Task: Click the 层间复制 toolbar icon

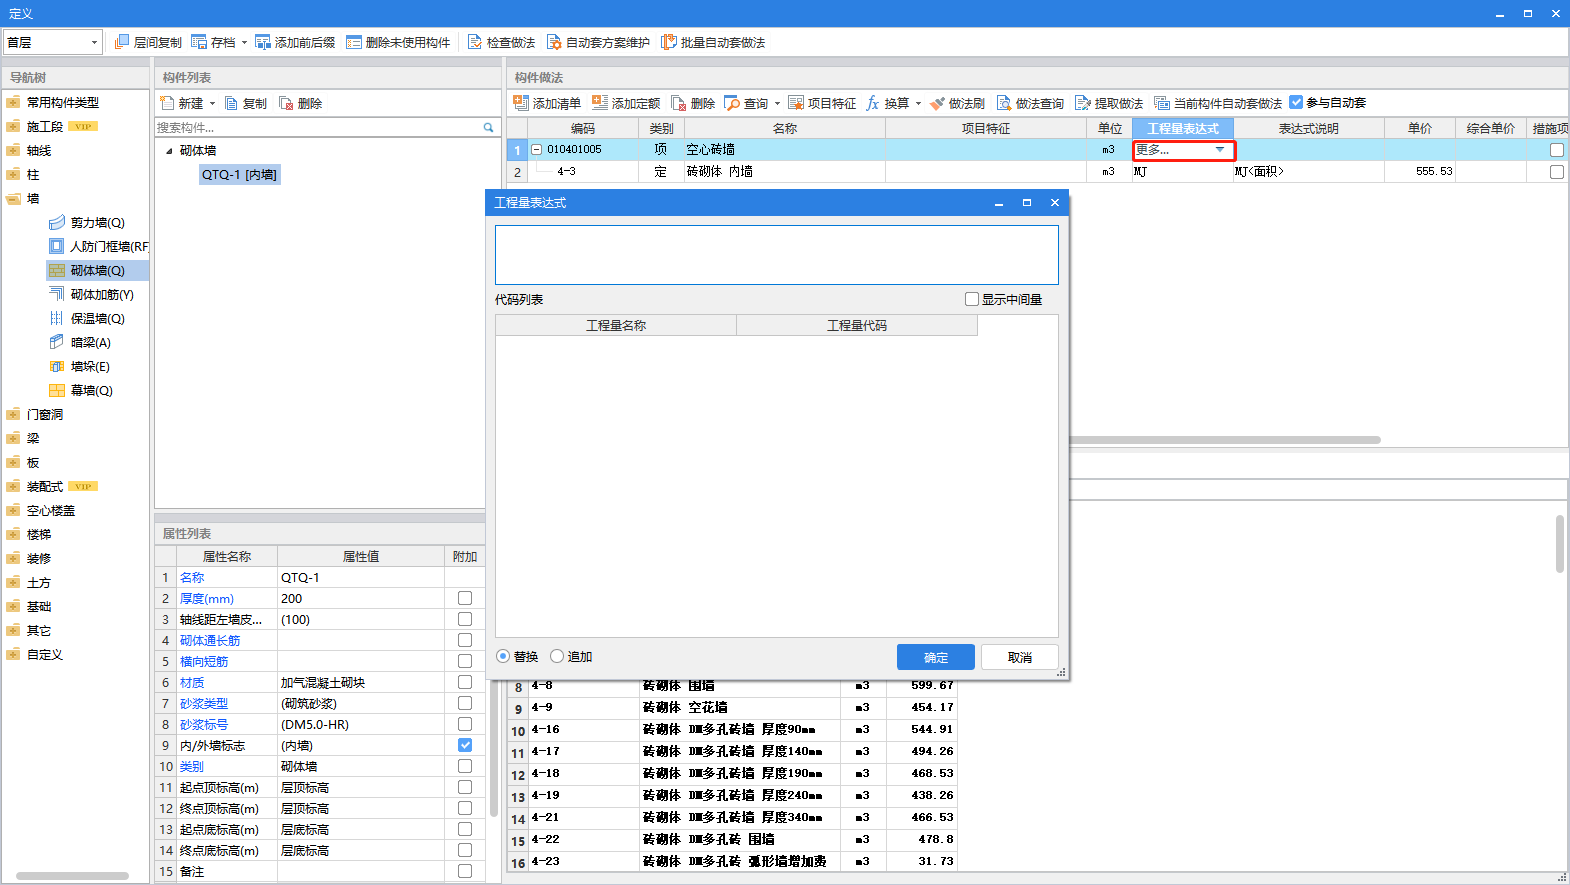Action: click(122, 42)
